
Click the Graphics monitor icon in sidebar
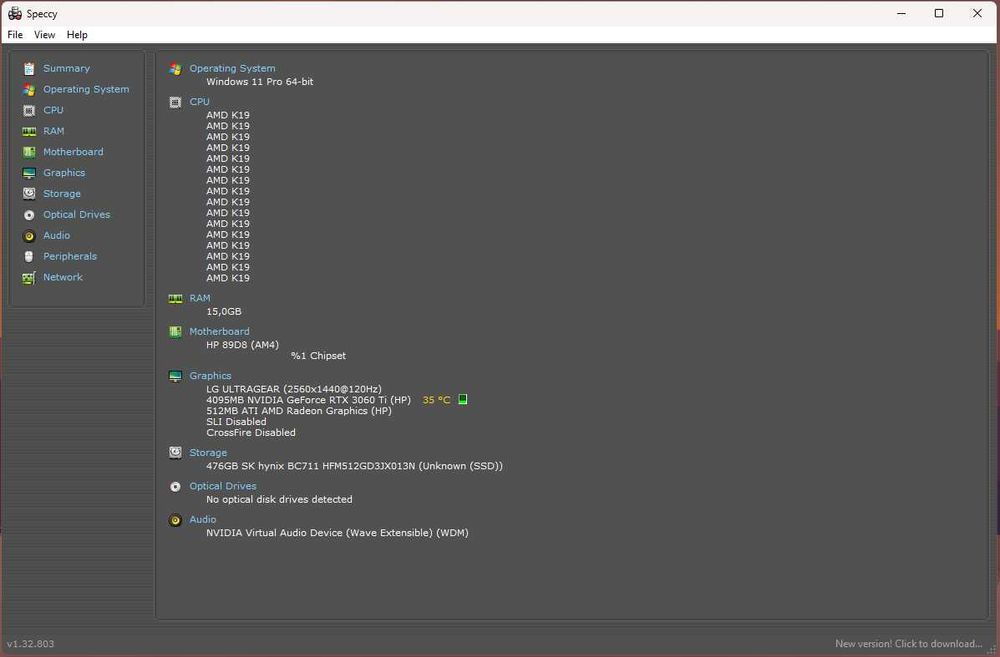coord(29,173)
